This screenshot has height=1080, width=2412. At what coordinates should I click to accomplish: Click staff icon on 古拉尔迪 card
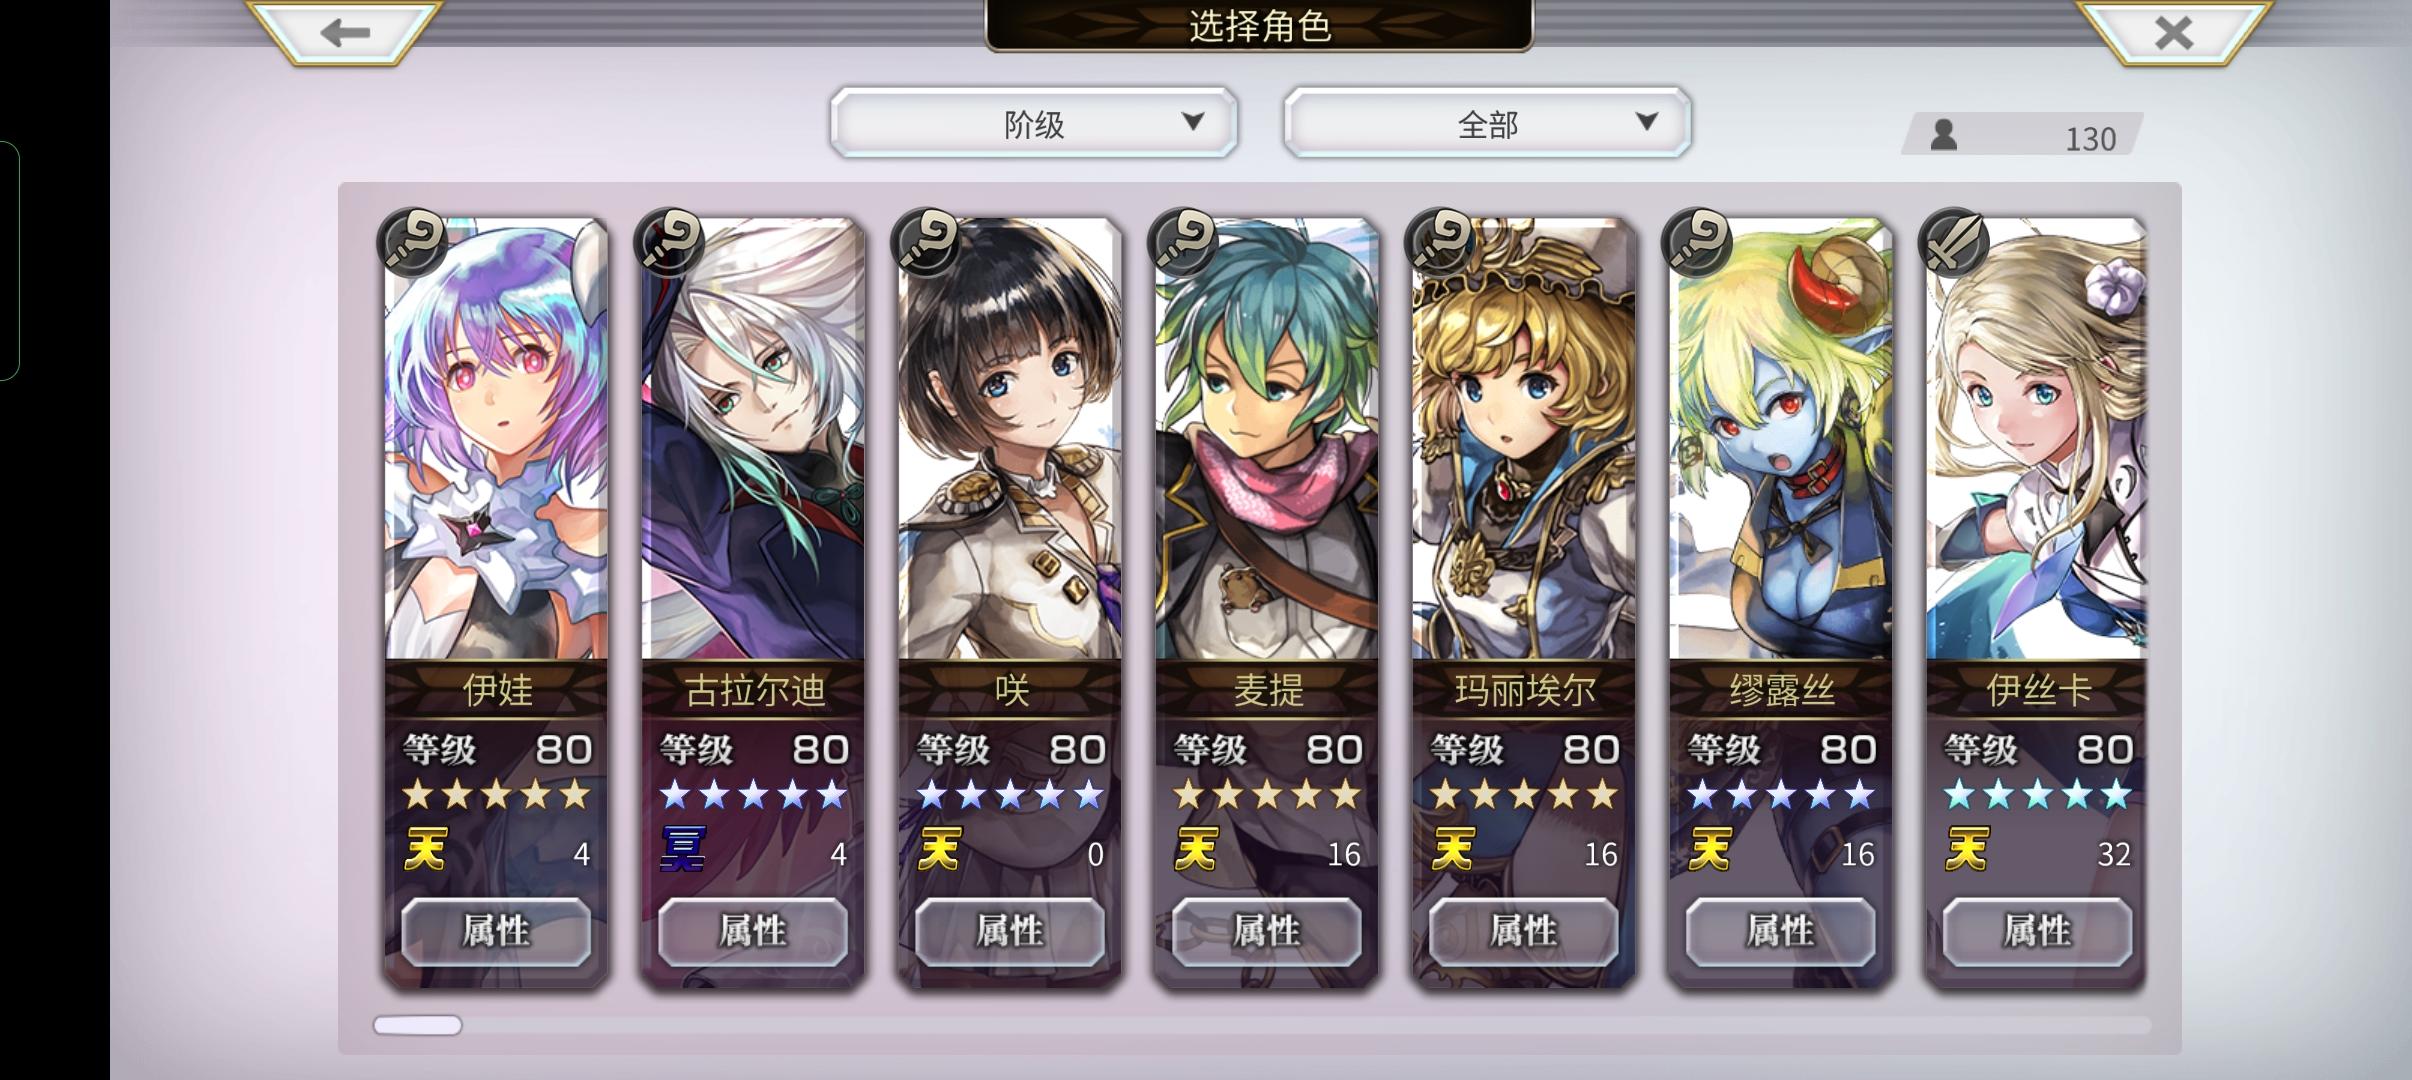click(x=669, y=242)
